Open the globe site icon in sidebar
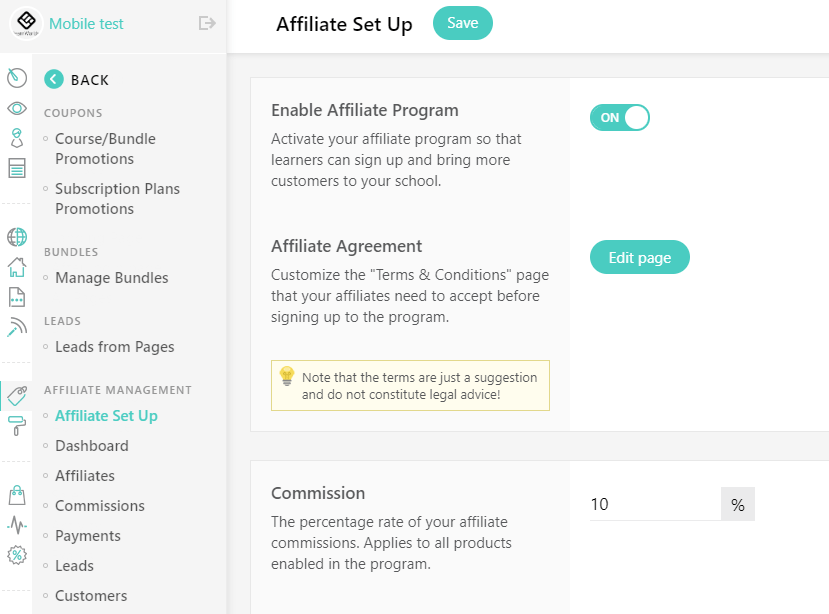Image resolution: width=829 pixels, height=614 pixels. tap(17, 237)
